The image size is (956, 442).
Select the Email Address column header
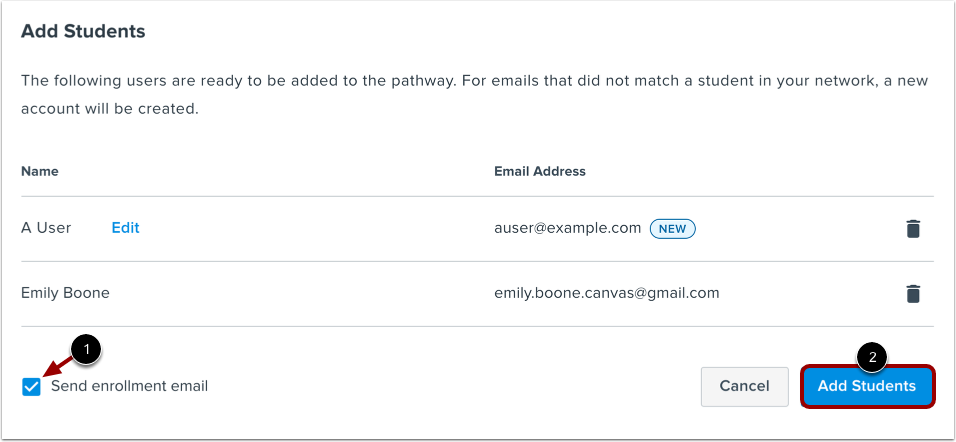(539, 171)
